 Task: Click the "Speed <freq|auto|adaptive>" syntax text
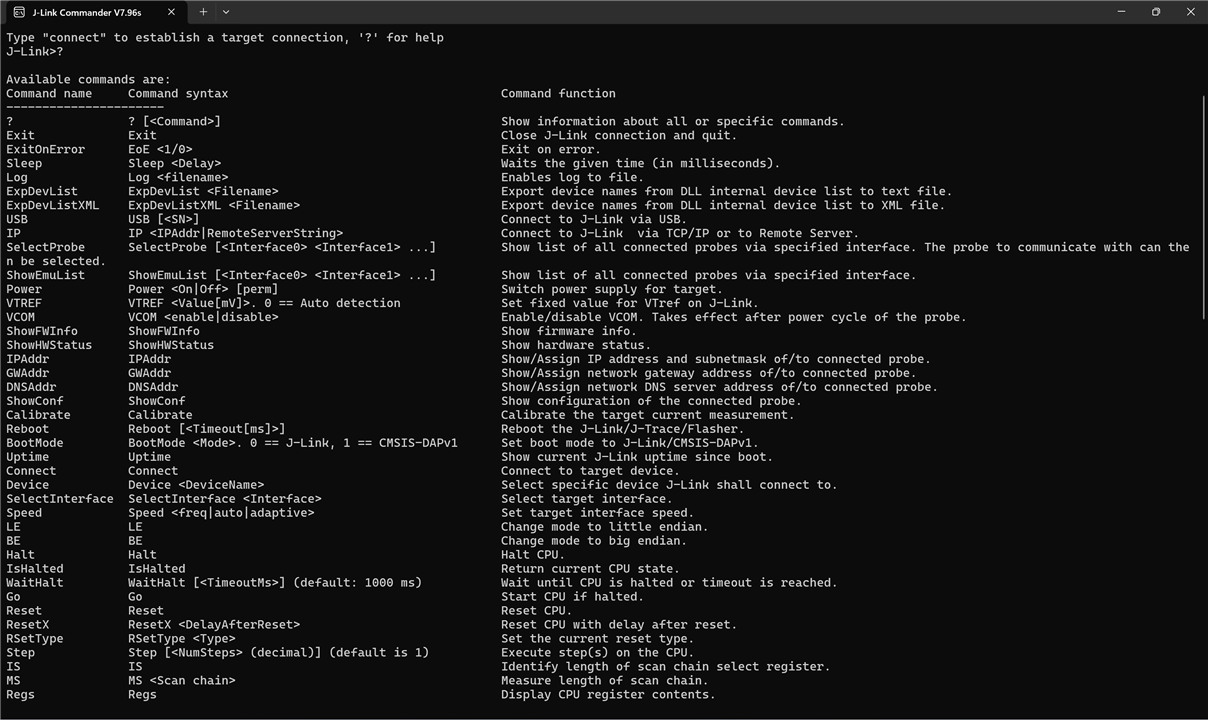tap(221, 513)
